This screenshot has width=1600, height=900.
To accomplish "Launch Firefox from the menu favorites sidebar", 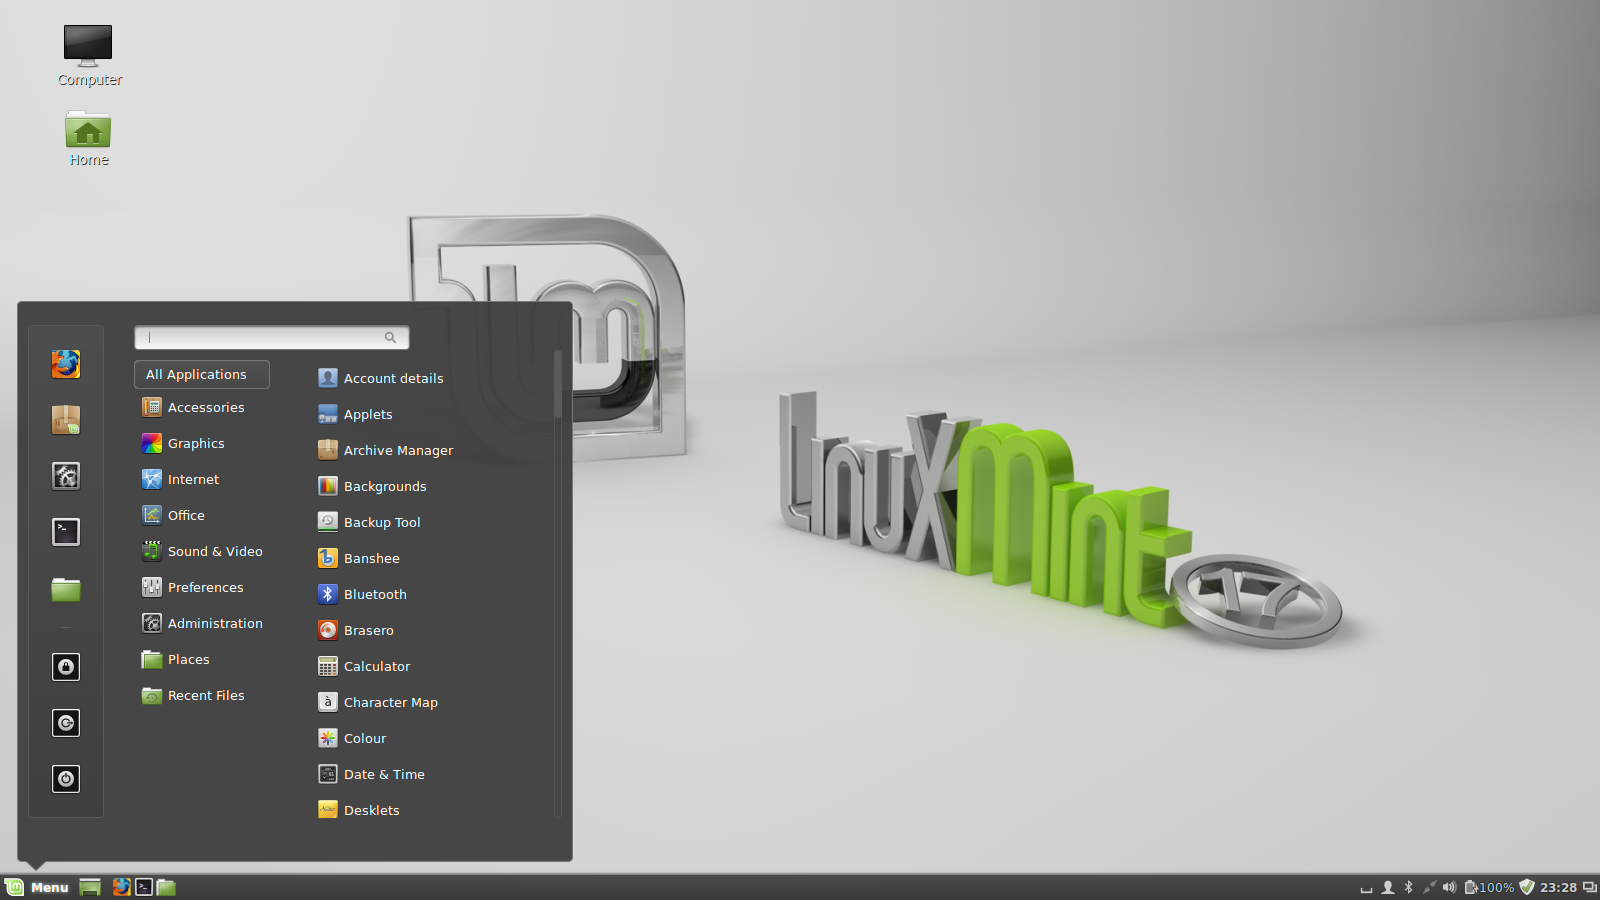I will pyautogui.click(x=66, y=364).
